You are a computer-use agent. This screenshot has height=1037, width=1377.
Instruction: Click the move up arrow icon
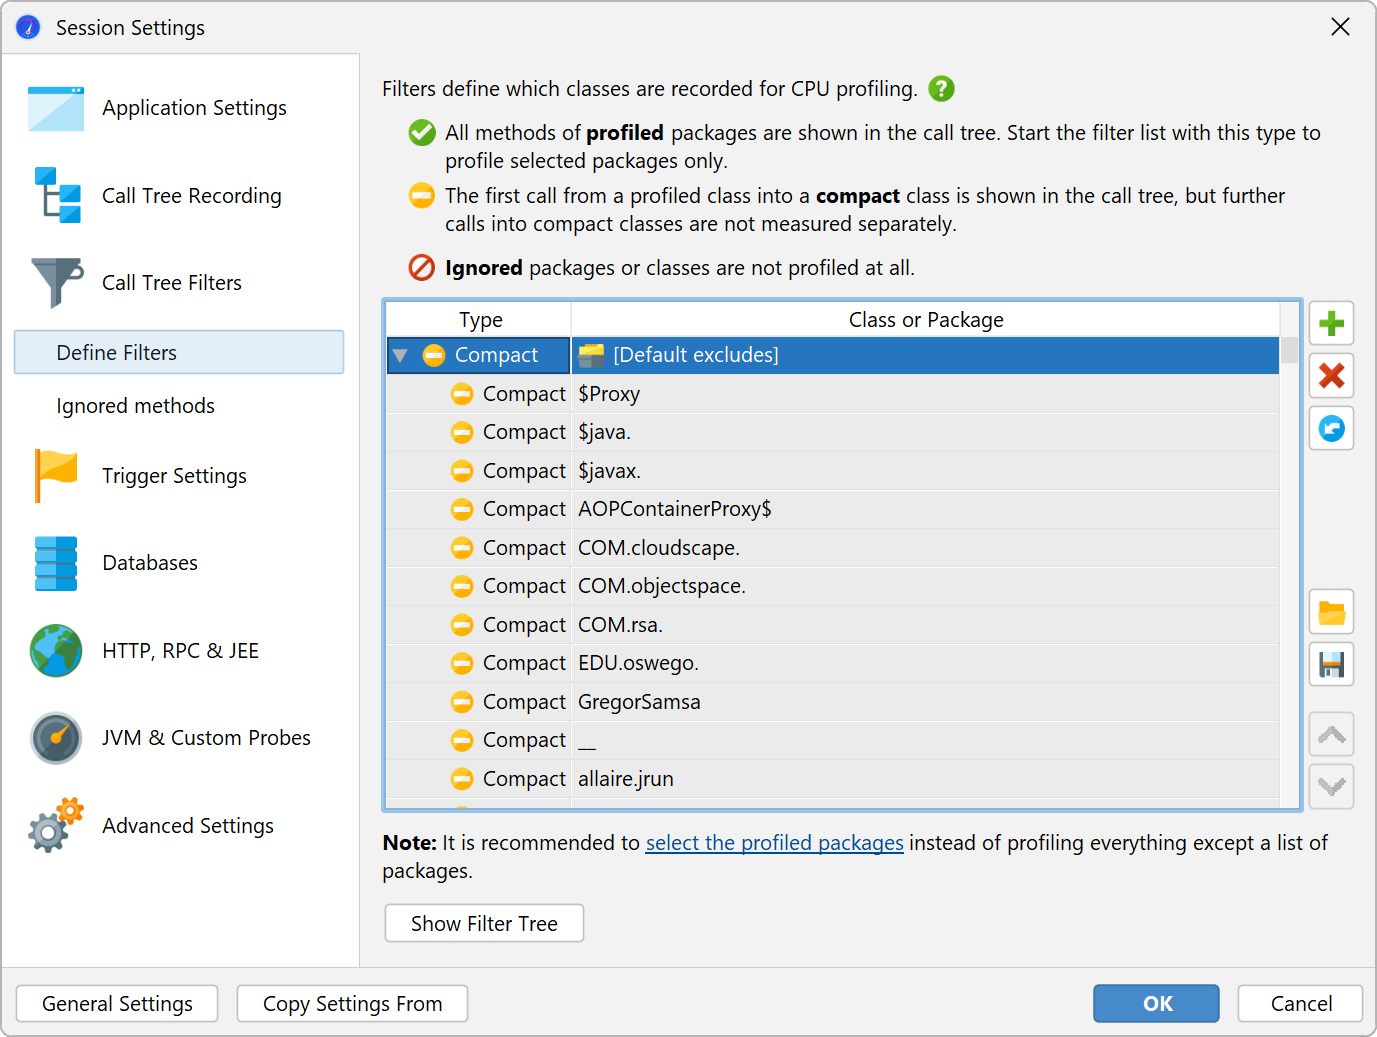pyautogui.click(x=1331, y=735)
